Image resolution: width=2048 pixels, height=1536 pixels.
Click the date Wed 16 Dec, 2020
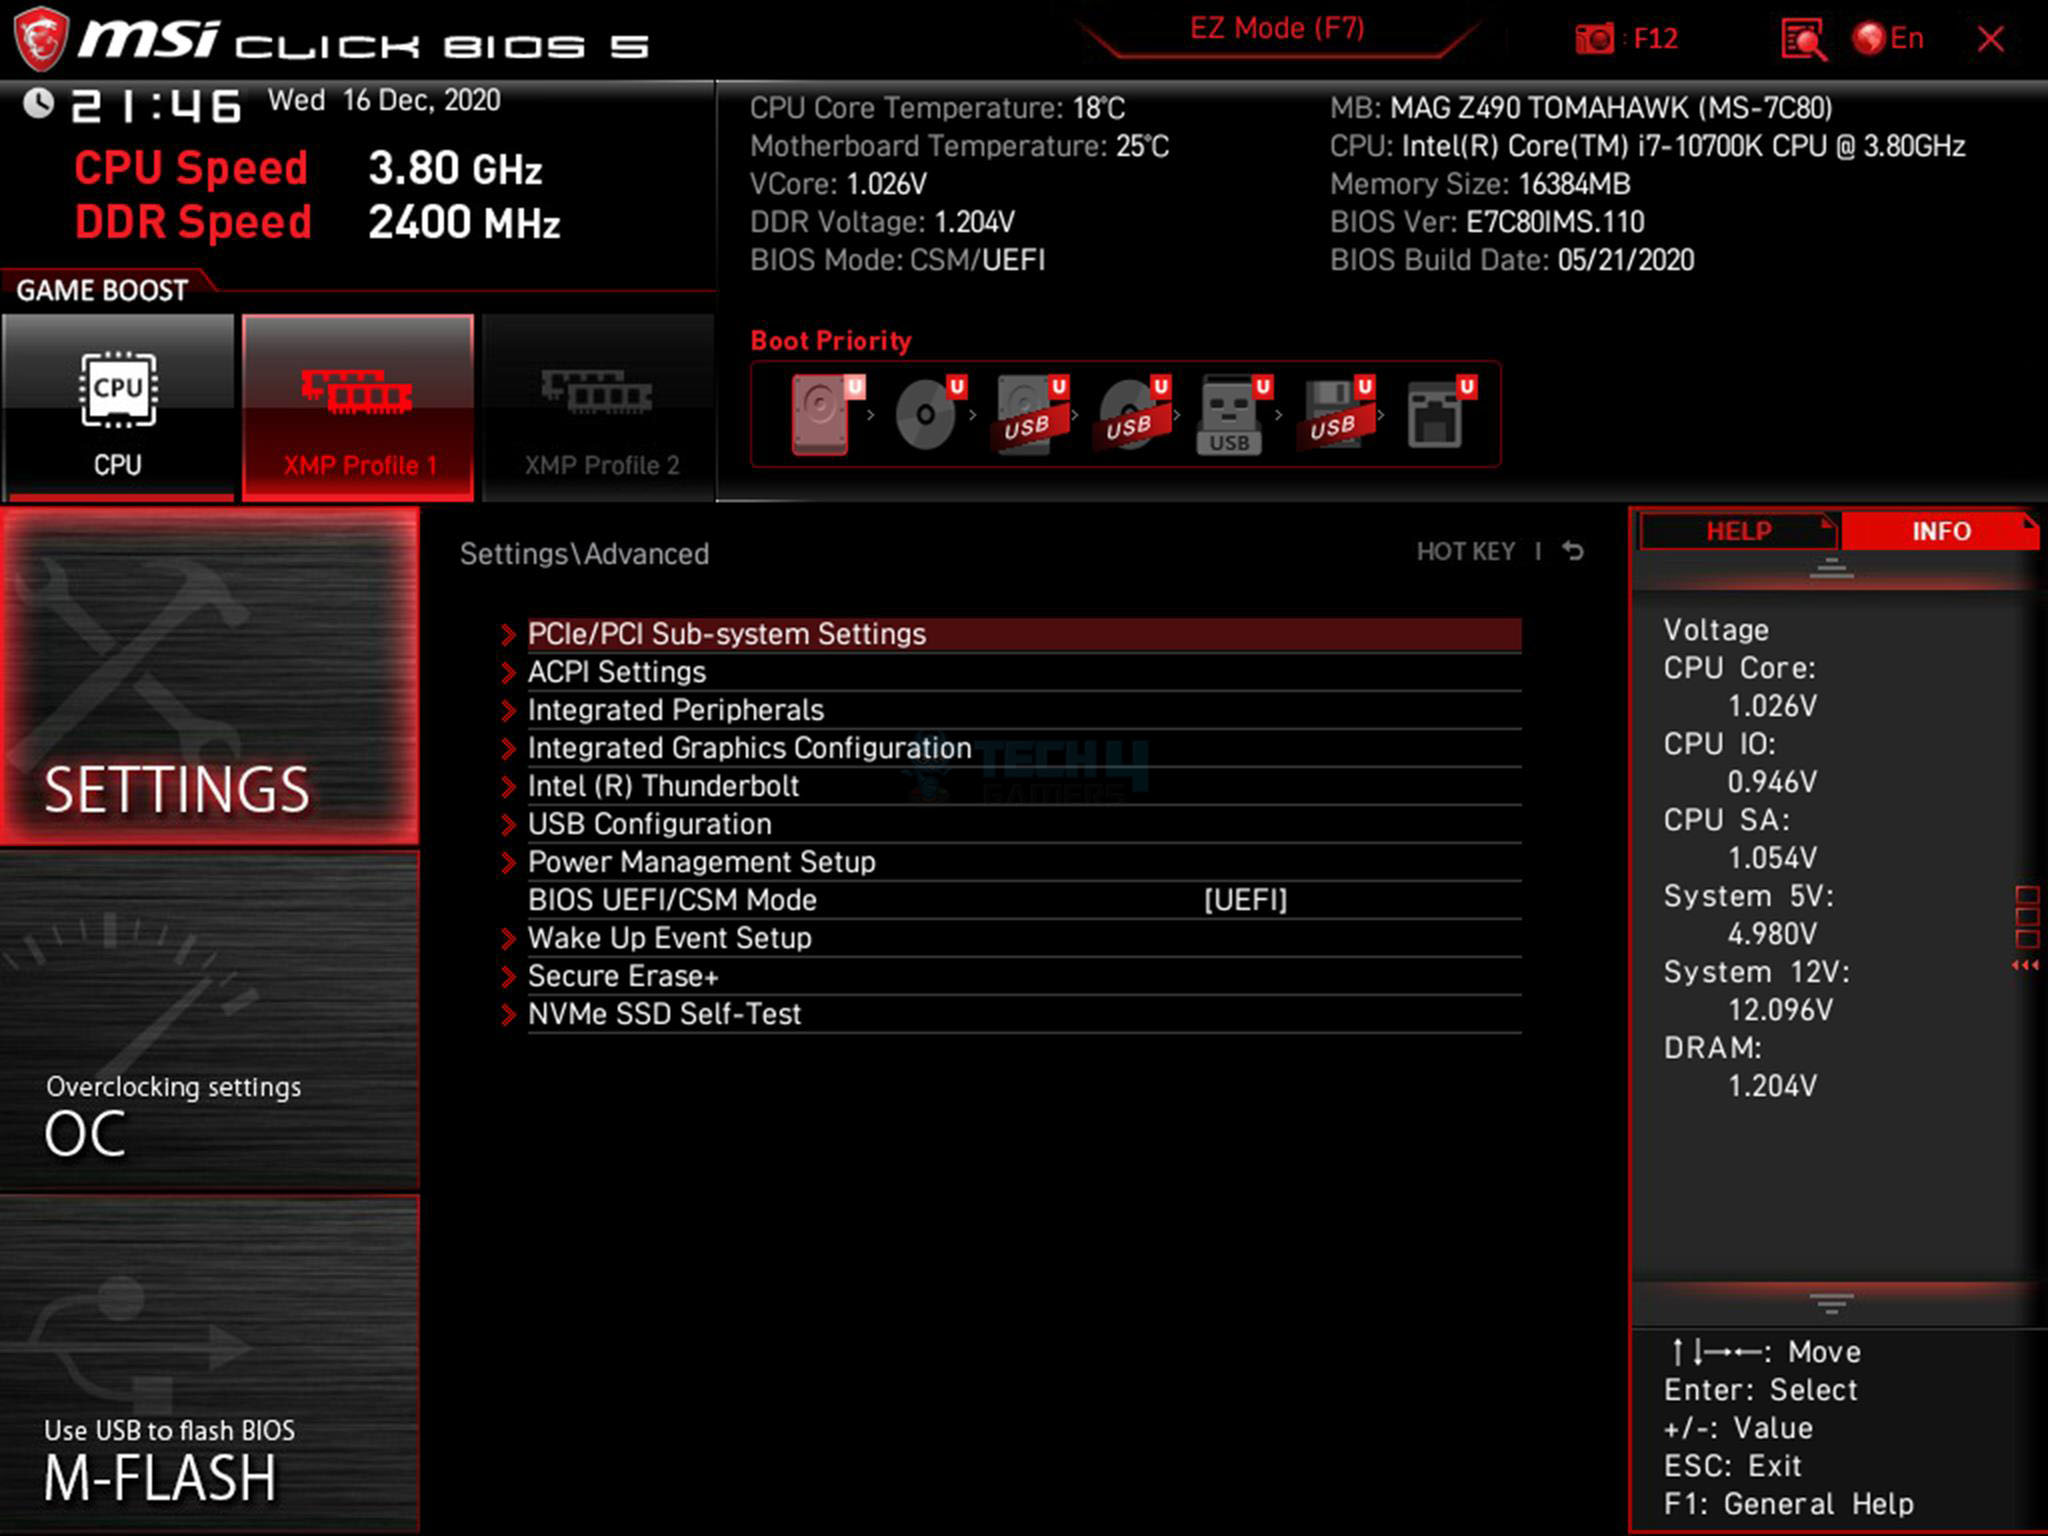(x=384, y=100)
